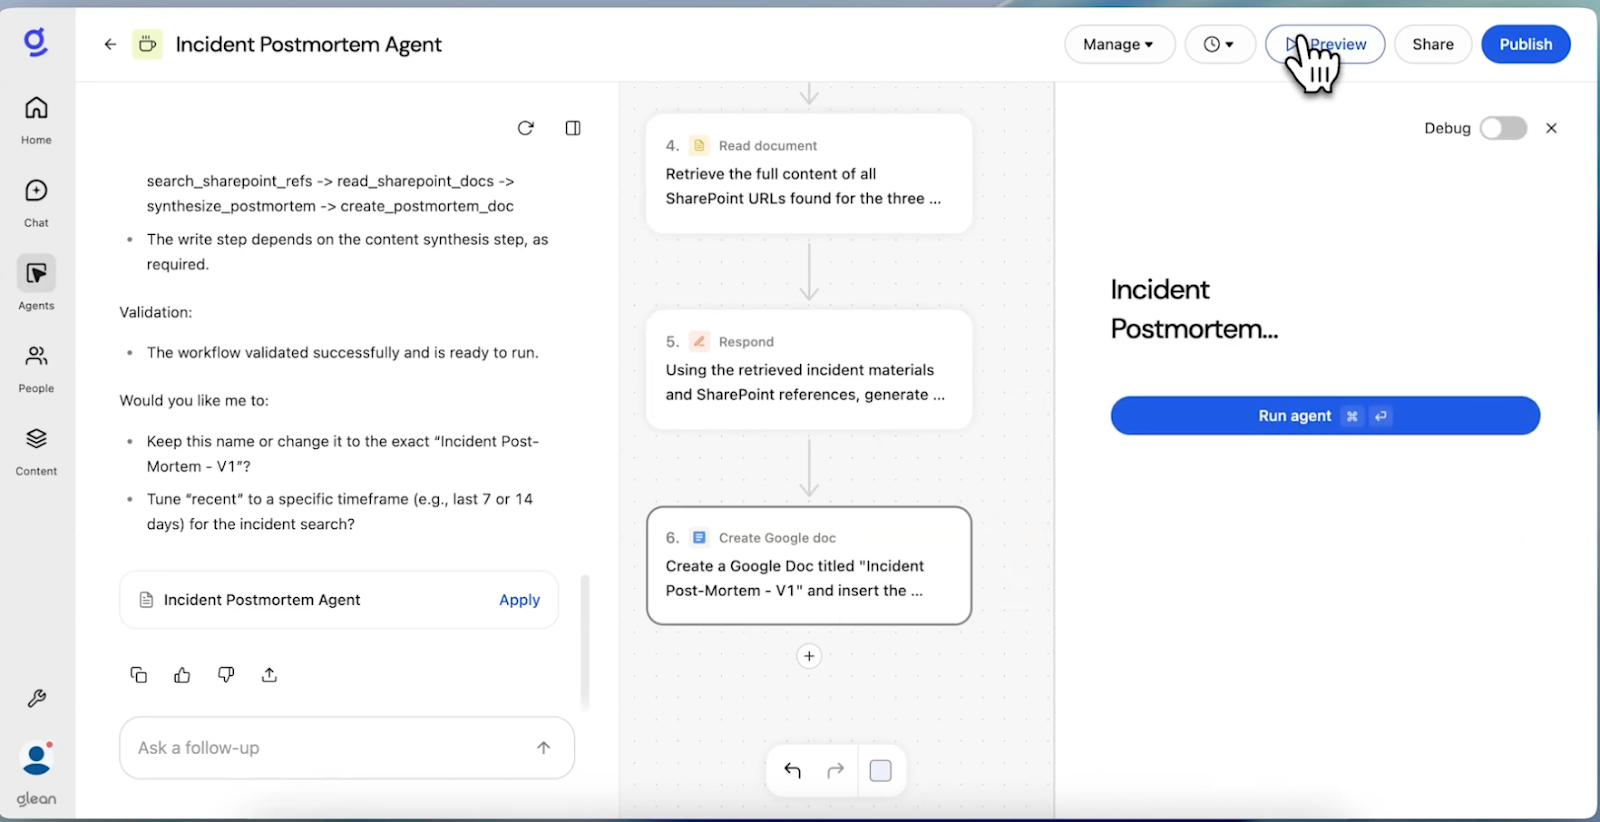
Task: Go to Home in sidebar
Action: coord(36,120)
